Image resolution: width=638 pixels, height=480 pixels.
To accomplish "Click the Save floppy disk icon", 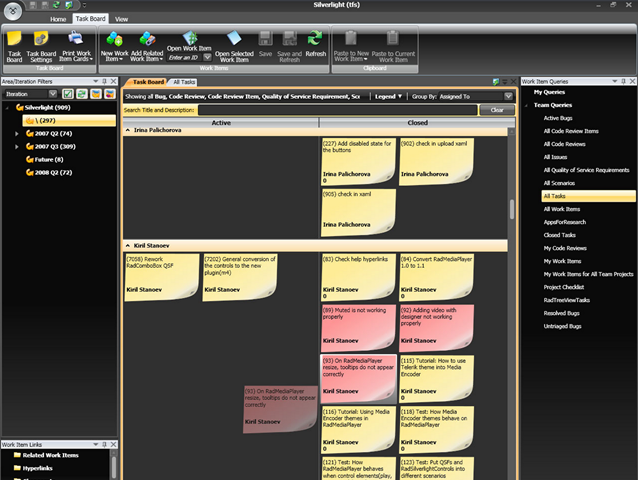I will coord(265,39).
